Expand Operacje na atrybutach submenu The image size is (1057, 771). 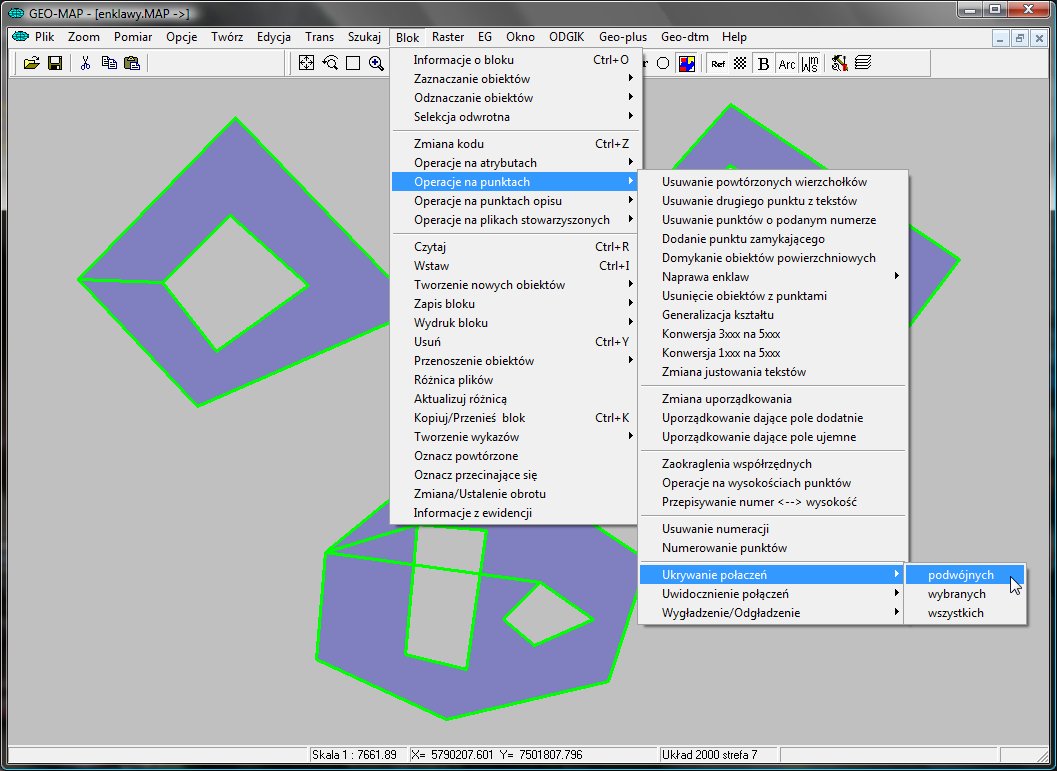pyautogui.click(x=515, y=162)
